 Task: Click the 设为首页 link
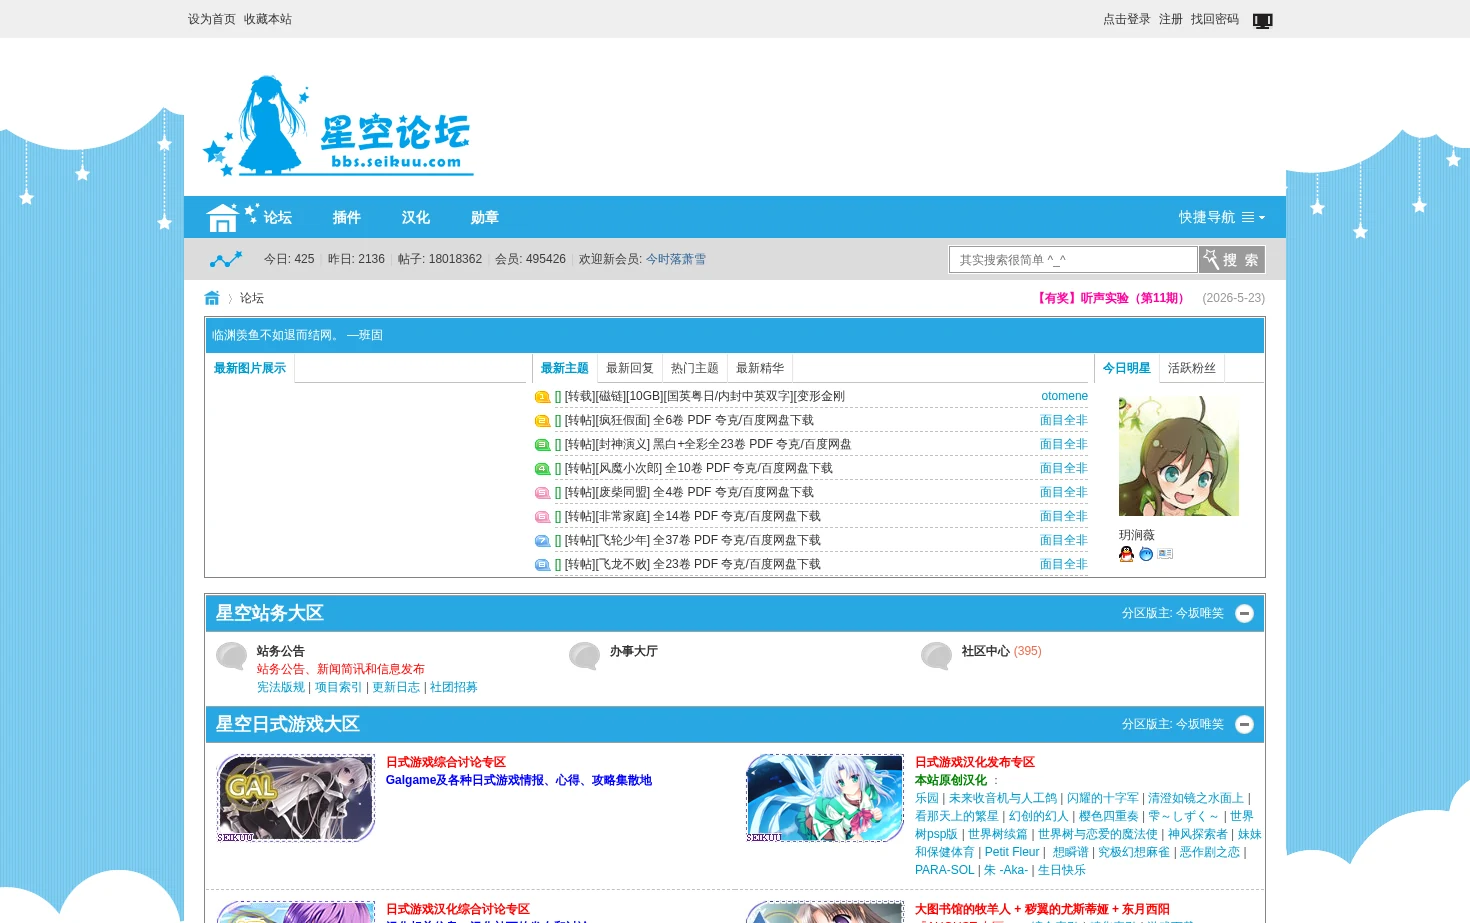coord(212,19)
